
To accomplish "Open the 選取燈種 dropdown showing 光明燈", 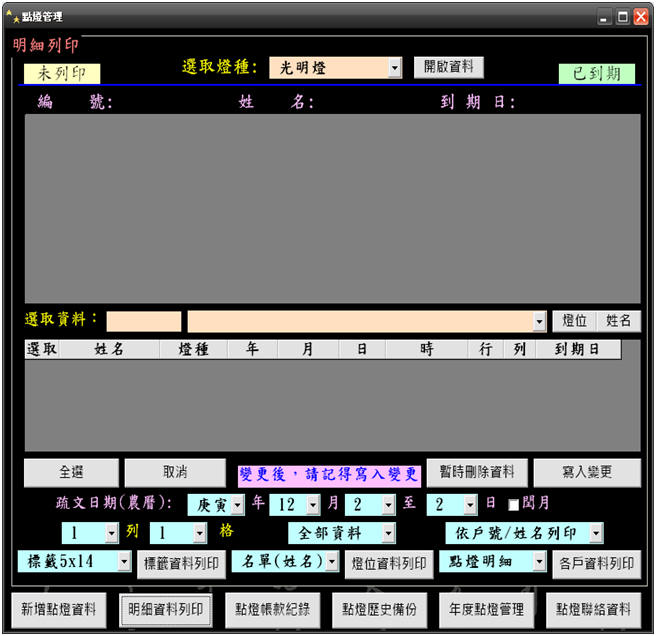I will point(394,68).
